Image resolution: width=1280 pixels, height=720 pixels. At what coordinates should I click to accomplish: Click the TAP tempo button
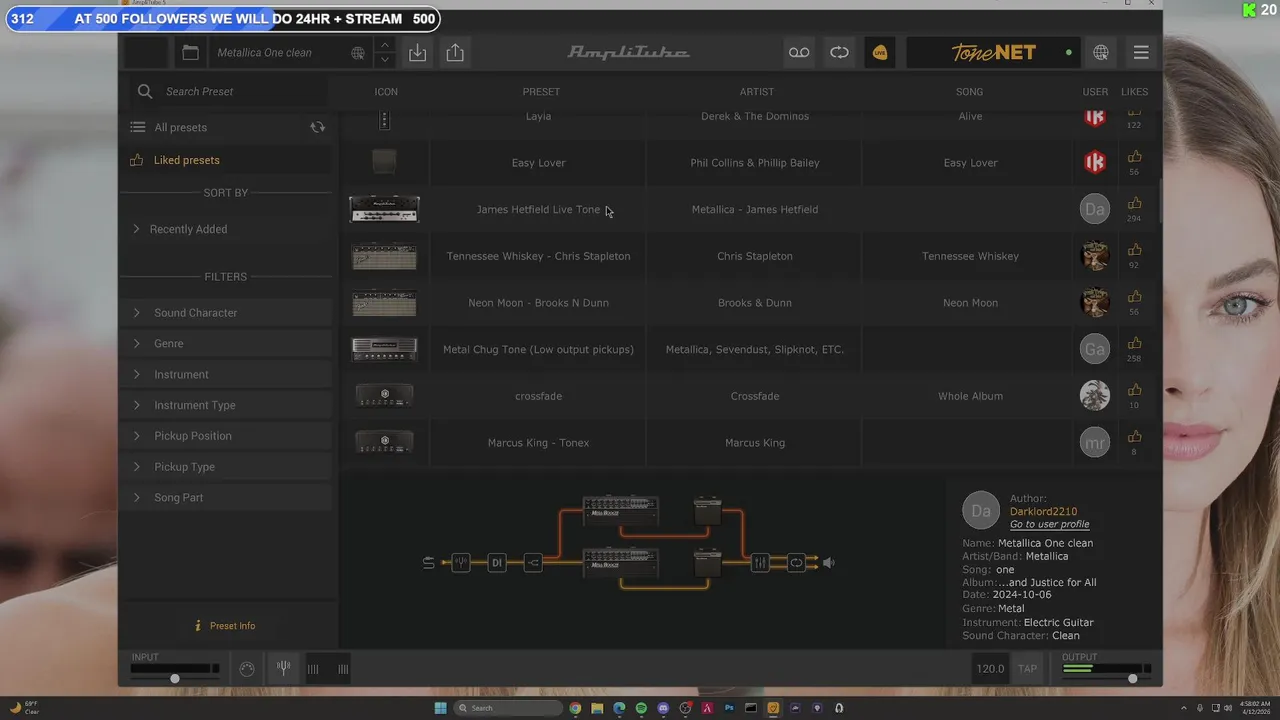click(1027, 669)
